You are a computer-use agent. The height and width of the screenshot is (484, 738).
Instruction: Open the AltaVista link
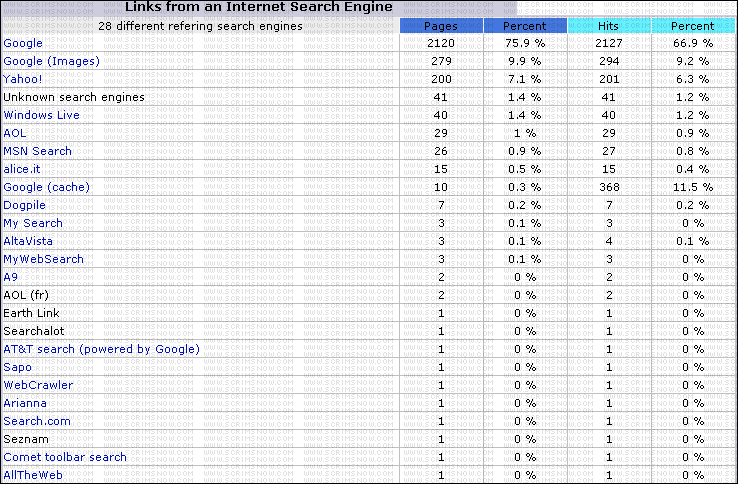point(28,241)
